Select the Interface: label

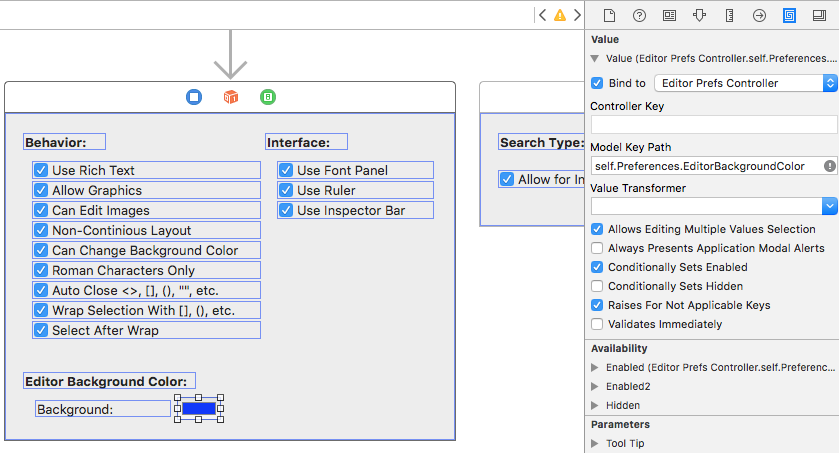click(x=306, y=142)
